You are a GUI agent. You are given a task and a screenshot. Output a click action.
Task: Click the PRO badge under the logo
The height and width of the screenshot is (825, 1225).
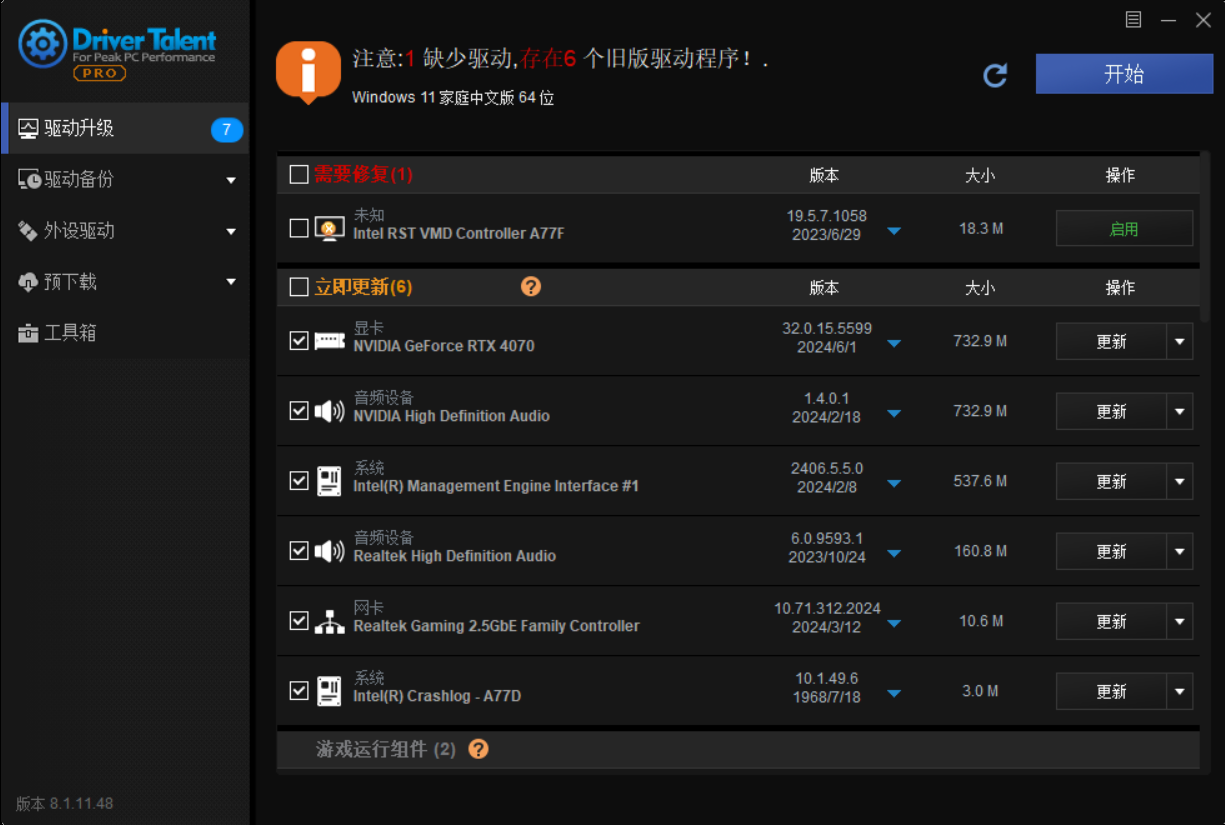99,73
